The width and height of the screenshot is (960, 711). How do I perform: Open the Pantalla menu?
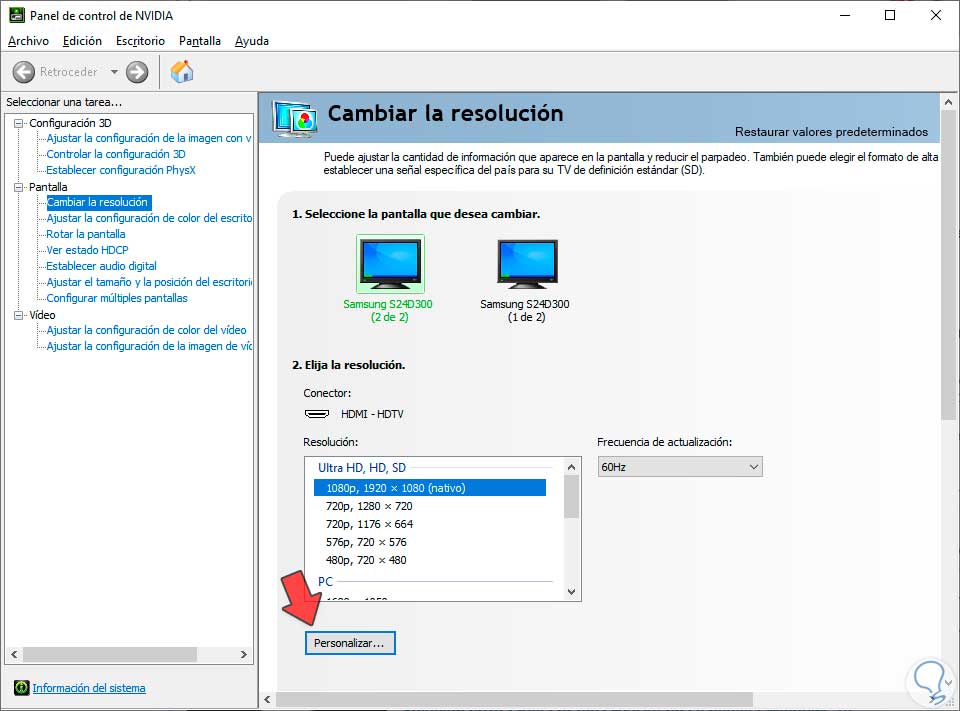coord(200,41)
